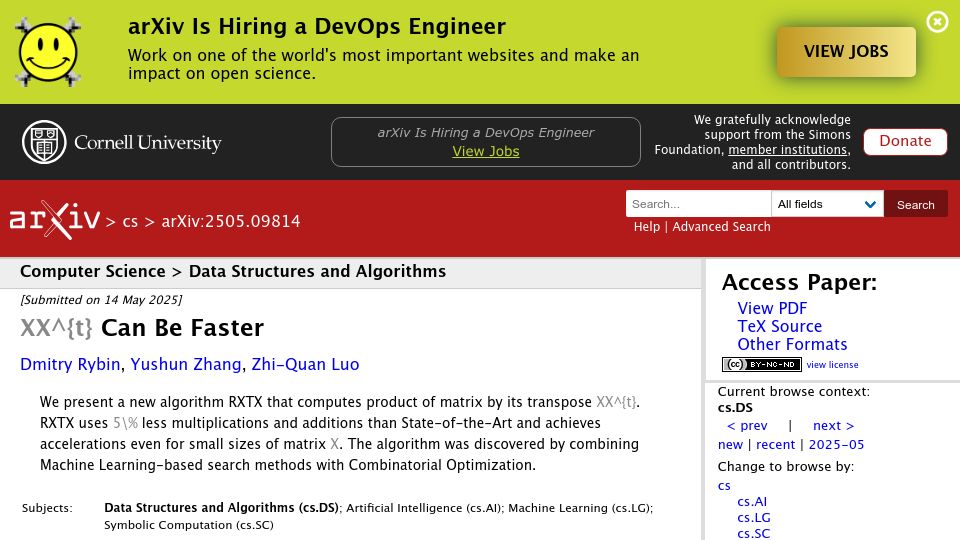
Task: Close the hiring banner with the X icon
Action: (937, 22)
